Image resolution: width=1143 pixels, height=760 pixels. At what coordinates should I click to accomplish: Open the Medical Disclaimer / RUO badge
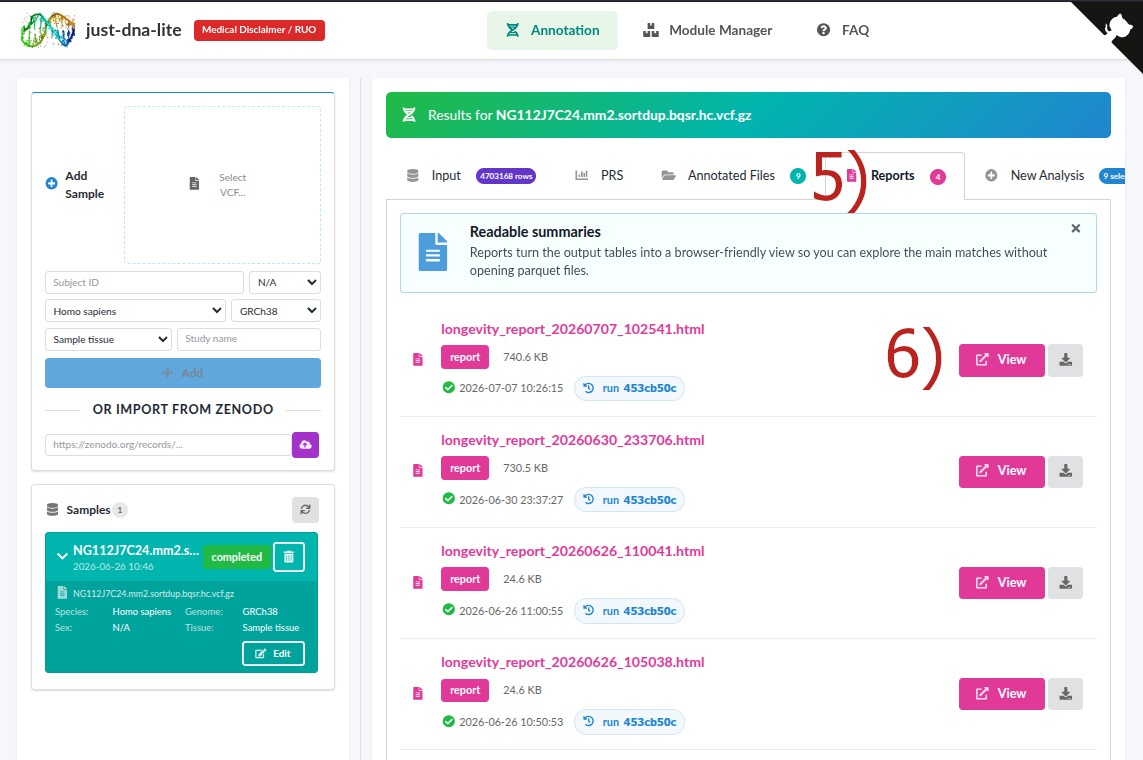(x=259, y=30)
